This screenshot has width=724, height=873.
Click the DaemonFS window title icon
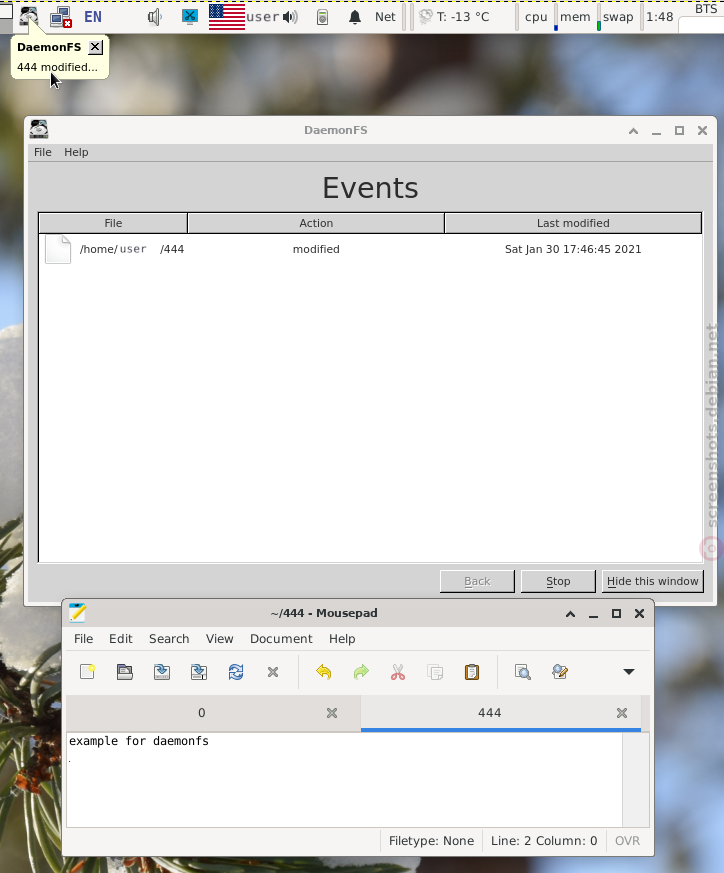pyautogui.click(x=39, y=129)
